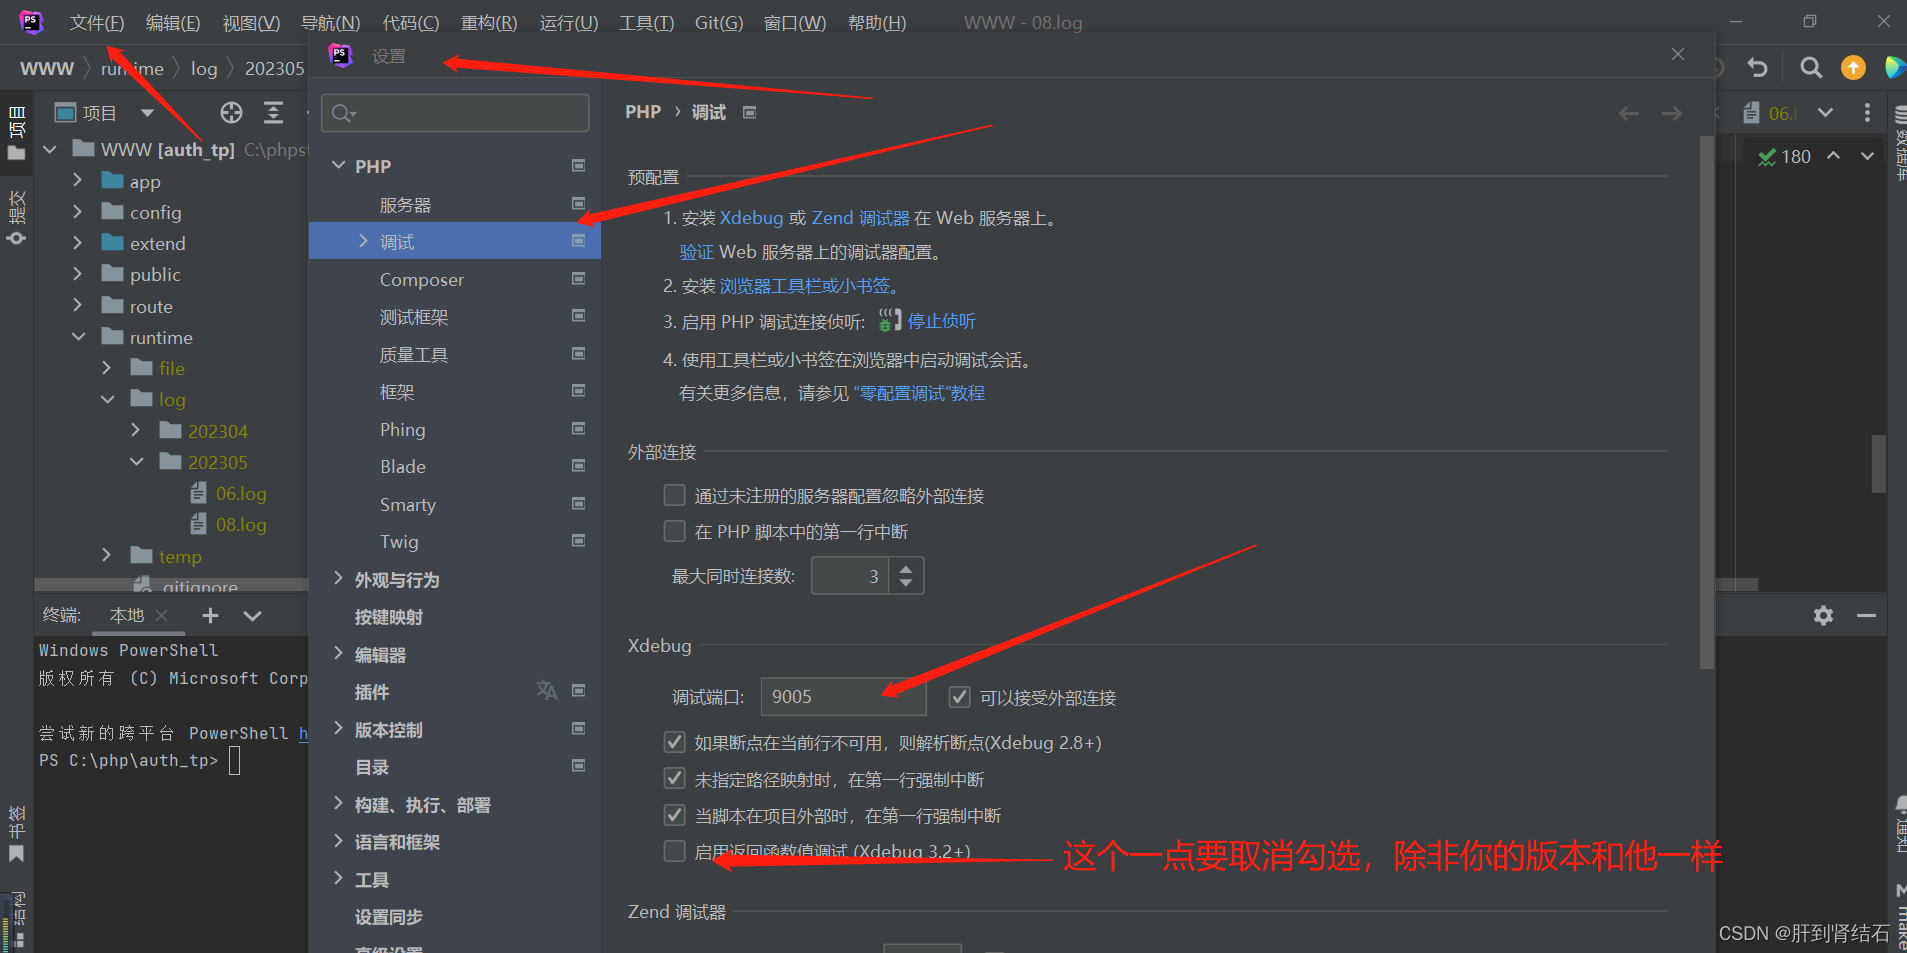Click the project-level icon beside 调试 breadcrumb
Screen dimensions: 1907x953
(x=750, y=113)
